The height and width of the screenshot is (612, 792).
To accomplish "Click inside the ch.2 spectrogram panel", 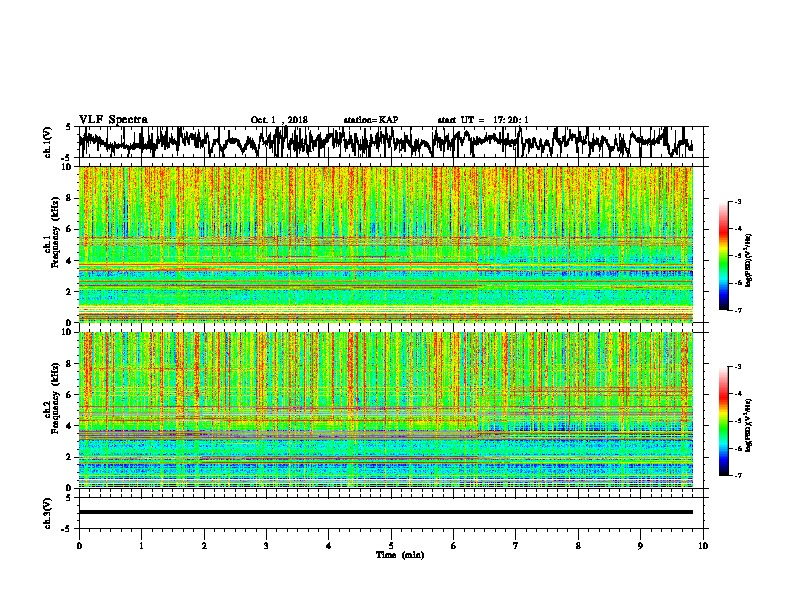I will (x=386, y=410).
